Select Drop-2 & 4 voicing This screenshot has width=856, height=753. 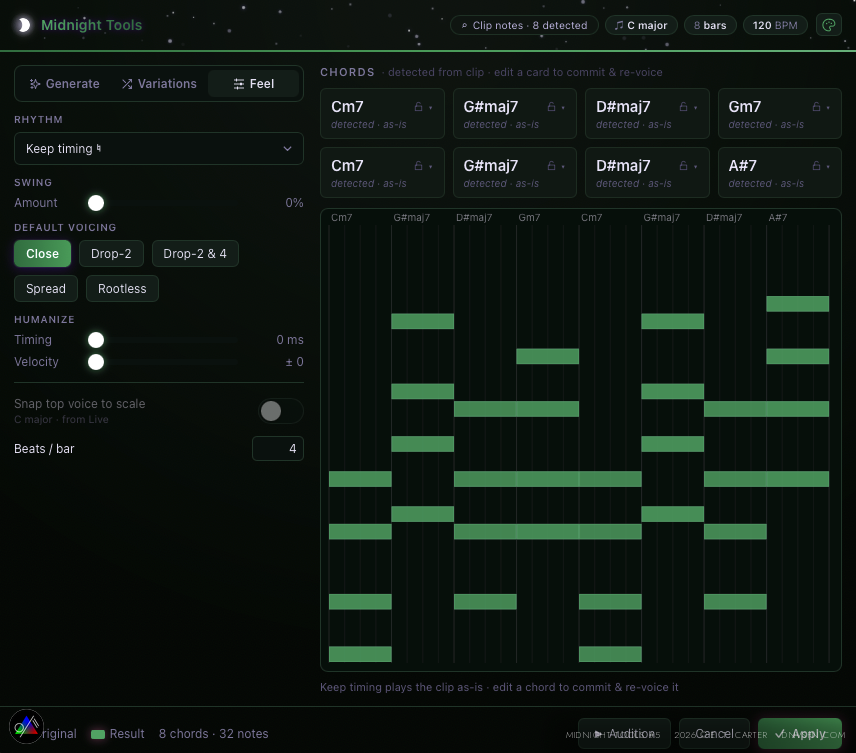[195, 253]
